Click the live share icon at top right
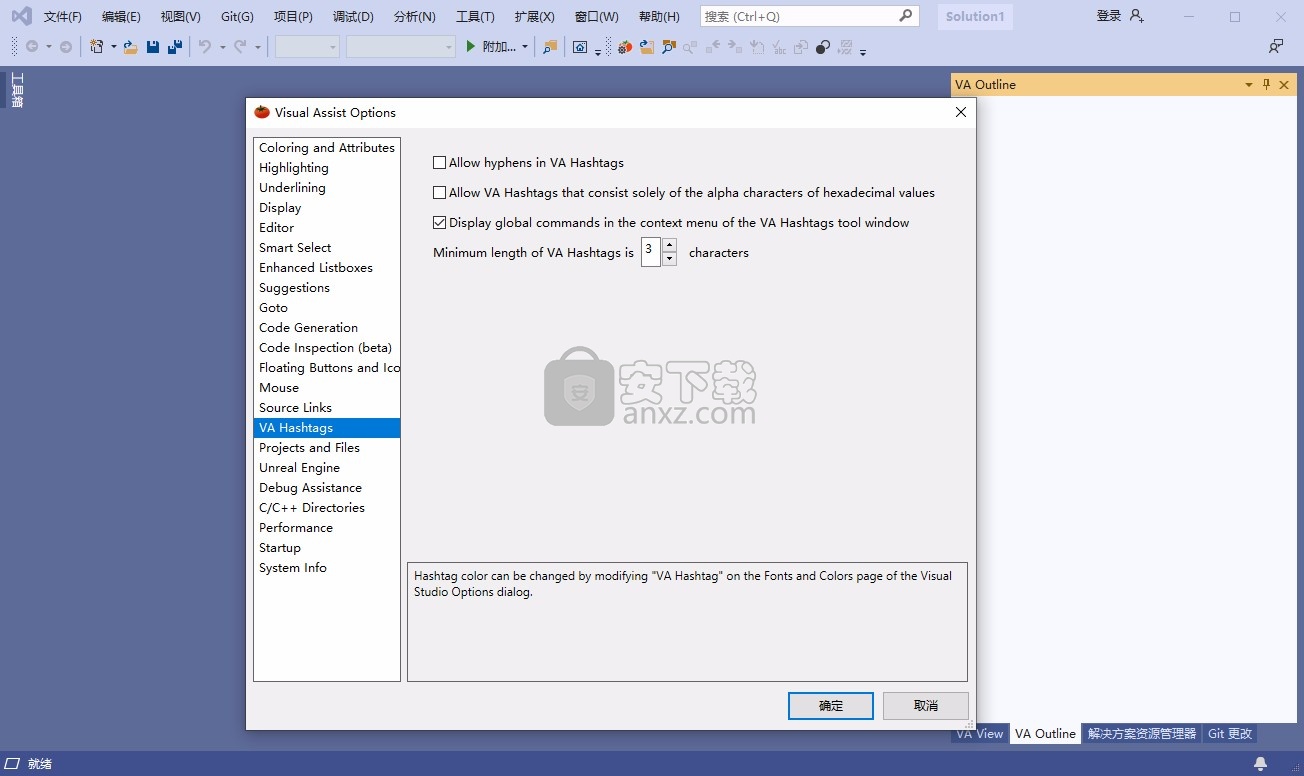The width and height of the screenshot is (1304, 776). coord(1276,46)
